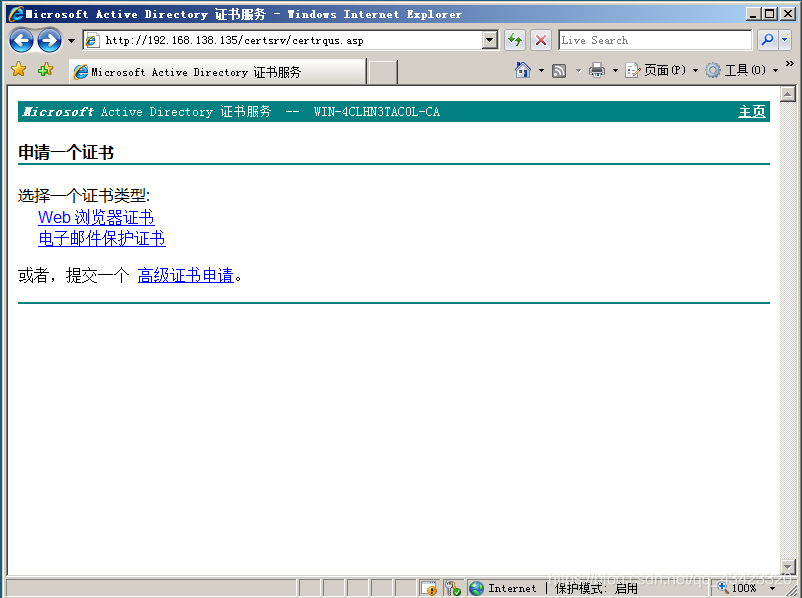Click the popup blocker status bar icon

(429, 588)
